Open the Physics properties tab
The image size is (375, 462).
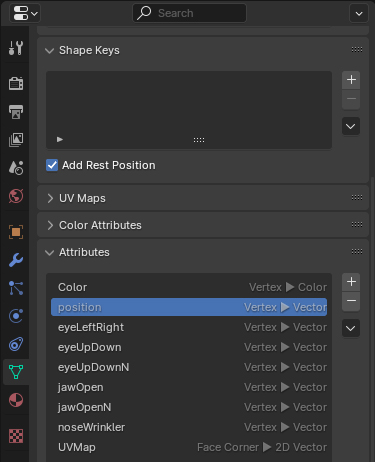click(x=16, y=316)
